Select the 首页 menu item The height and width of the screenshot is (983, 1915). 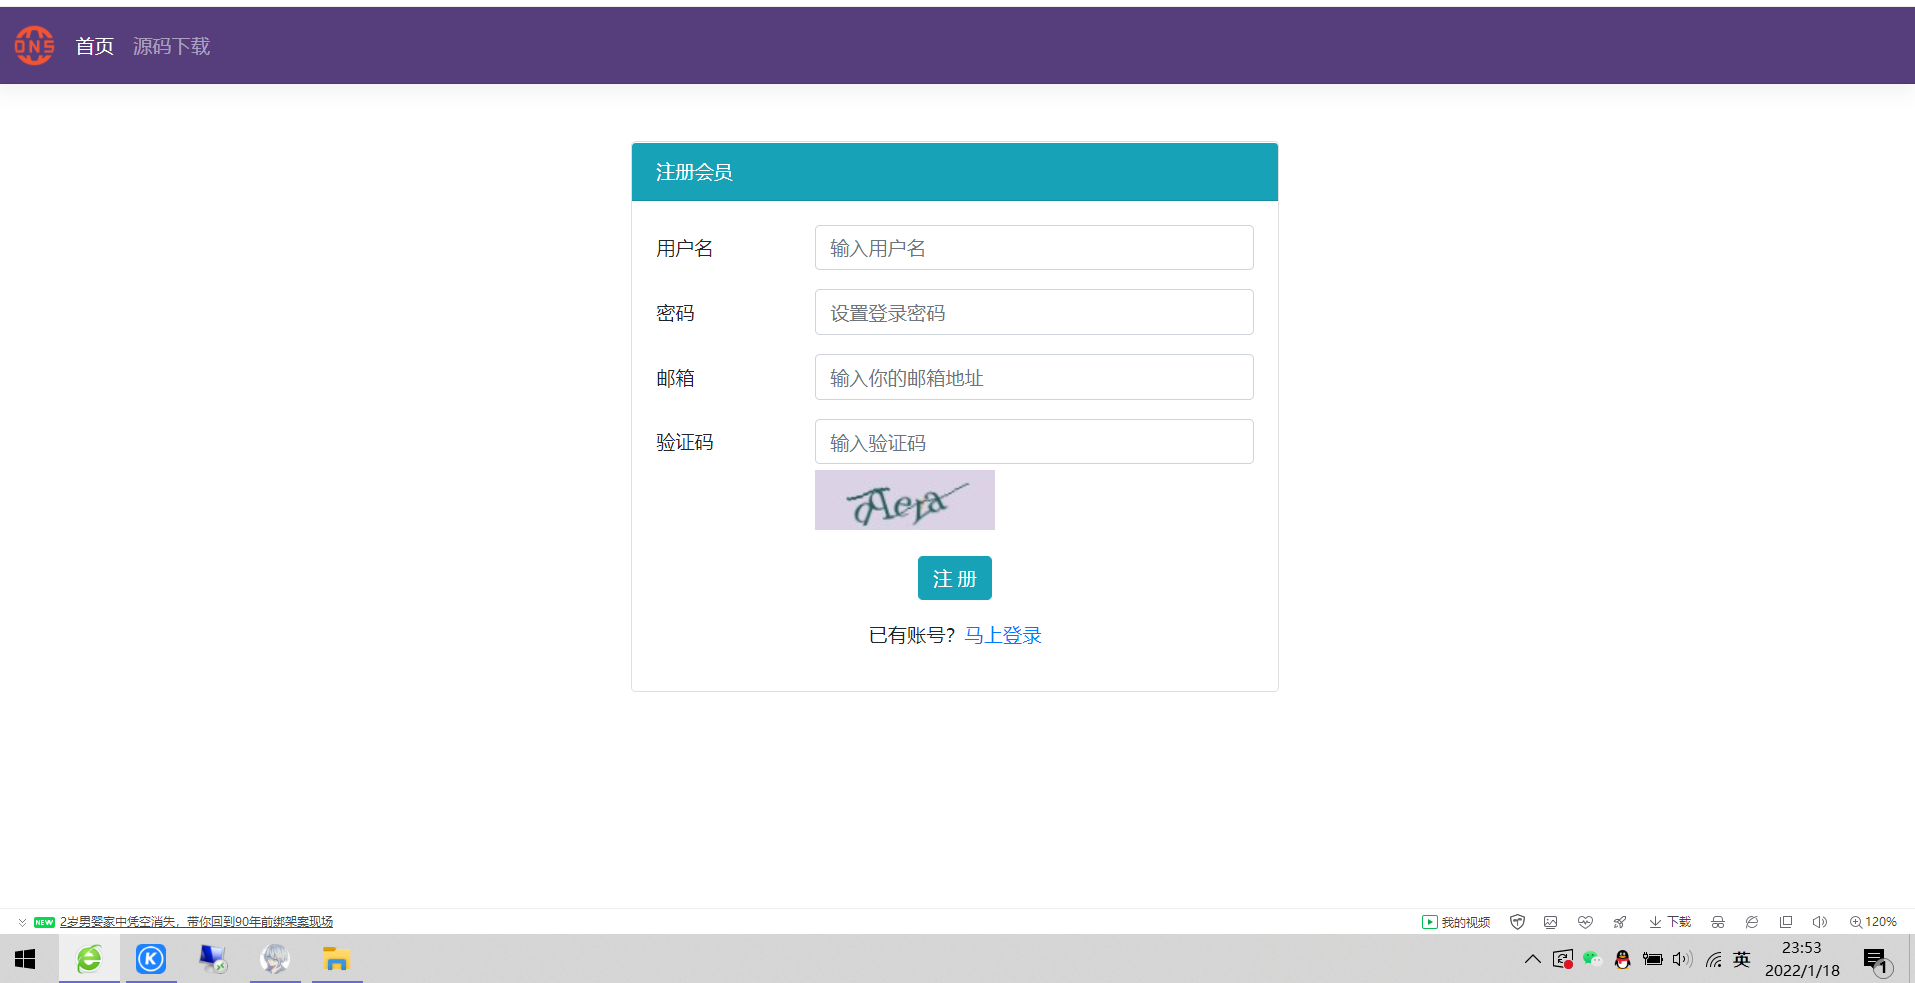point(94,46)
